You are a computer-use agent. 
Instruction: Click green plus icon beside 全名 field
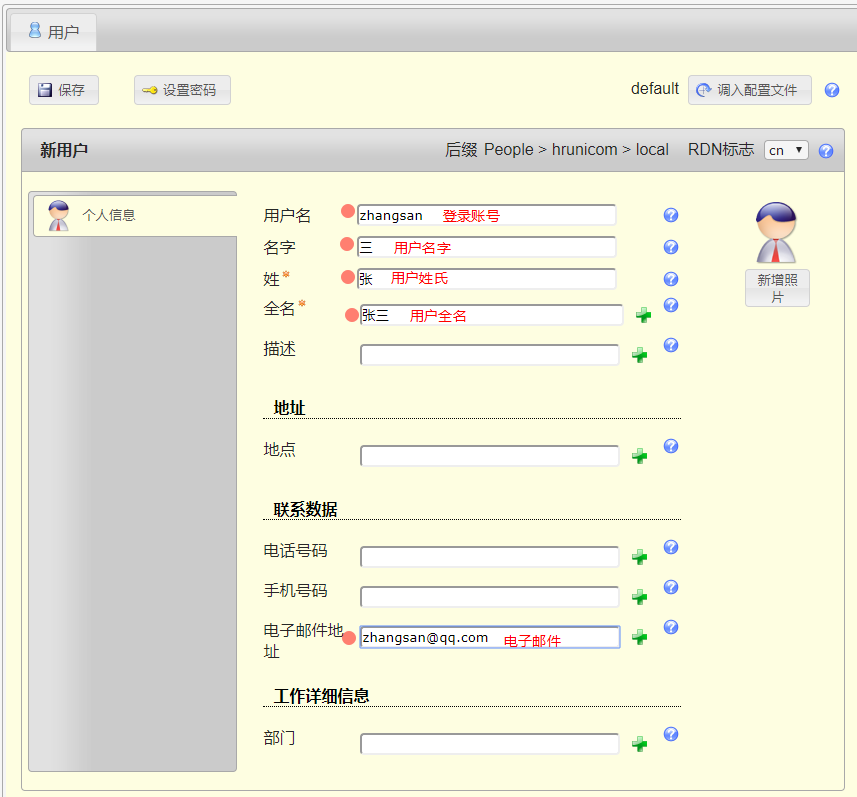click(643, 315)
